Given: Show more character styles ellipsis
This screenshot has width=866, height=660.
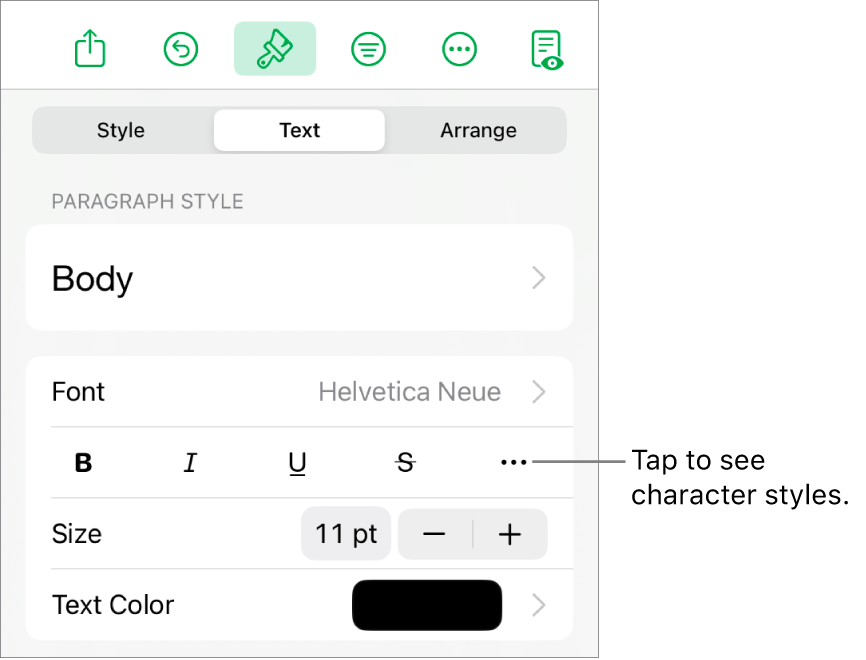Looking at the screenshot, I should coord(512,463).
